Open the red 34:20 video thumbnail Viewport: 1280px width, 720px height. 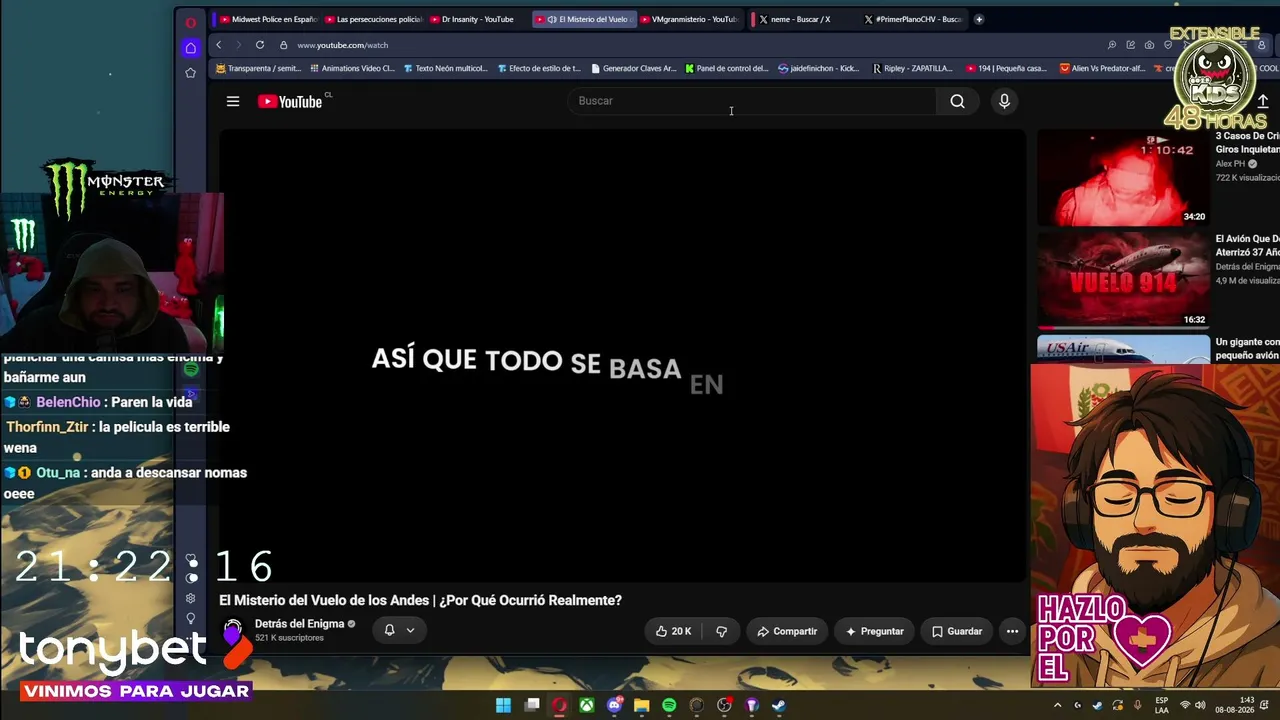click(1123, 177)
